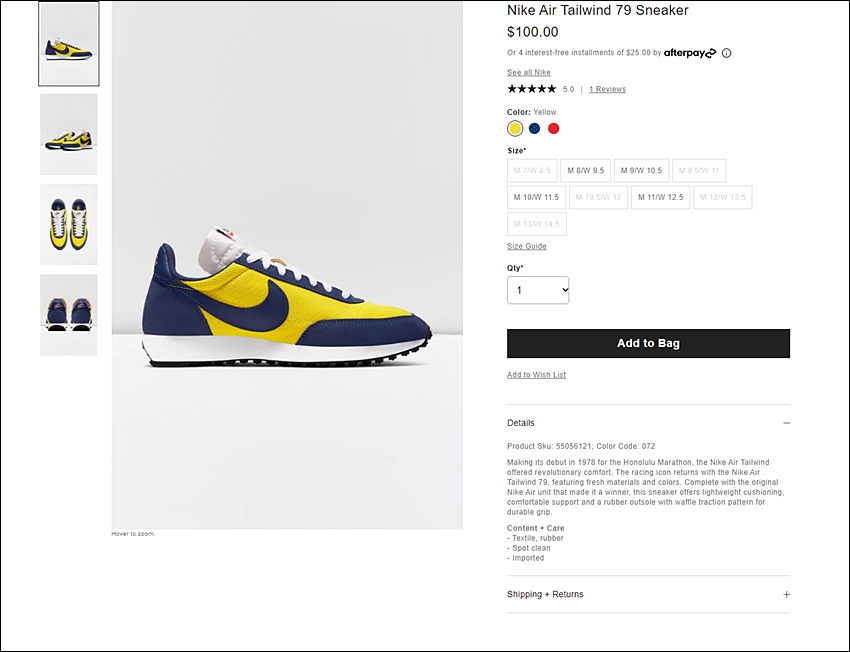
Task: Select the navy blue color swatch
Action: click(x=534, y=128)
